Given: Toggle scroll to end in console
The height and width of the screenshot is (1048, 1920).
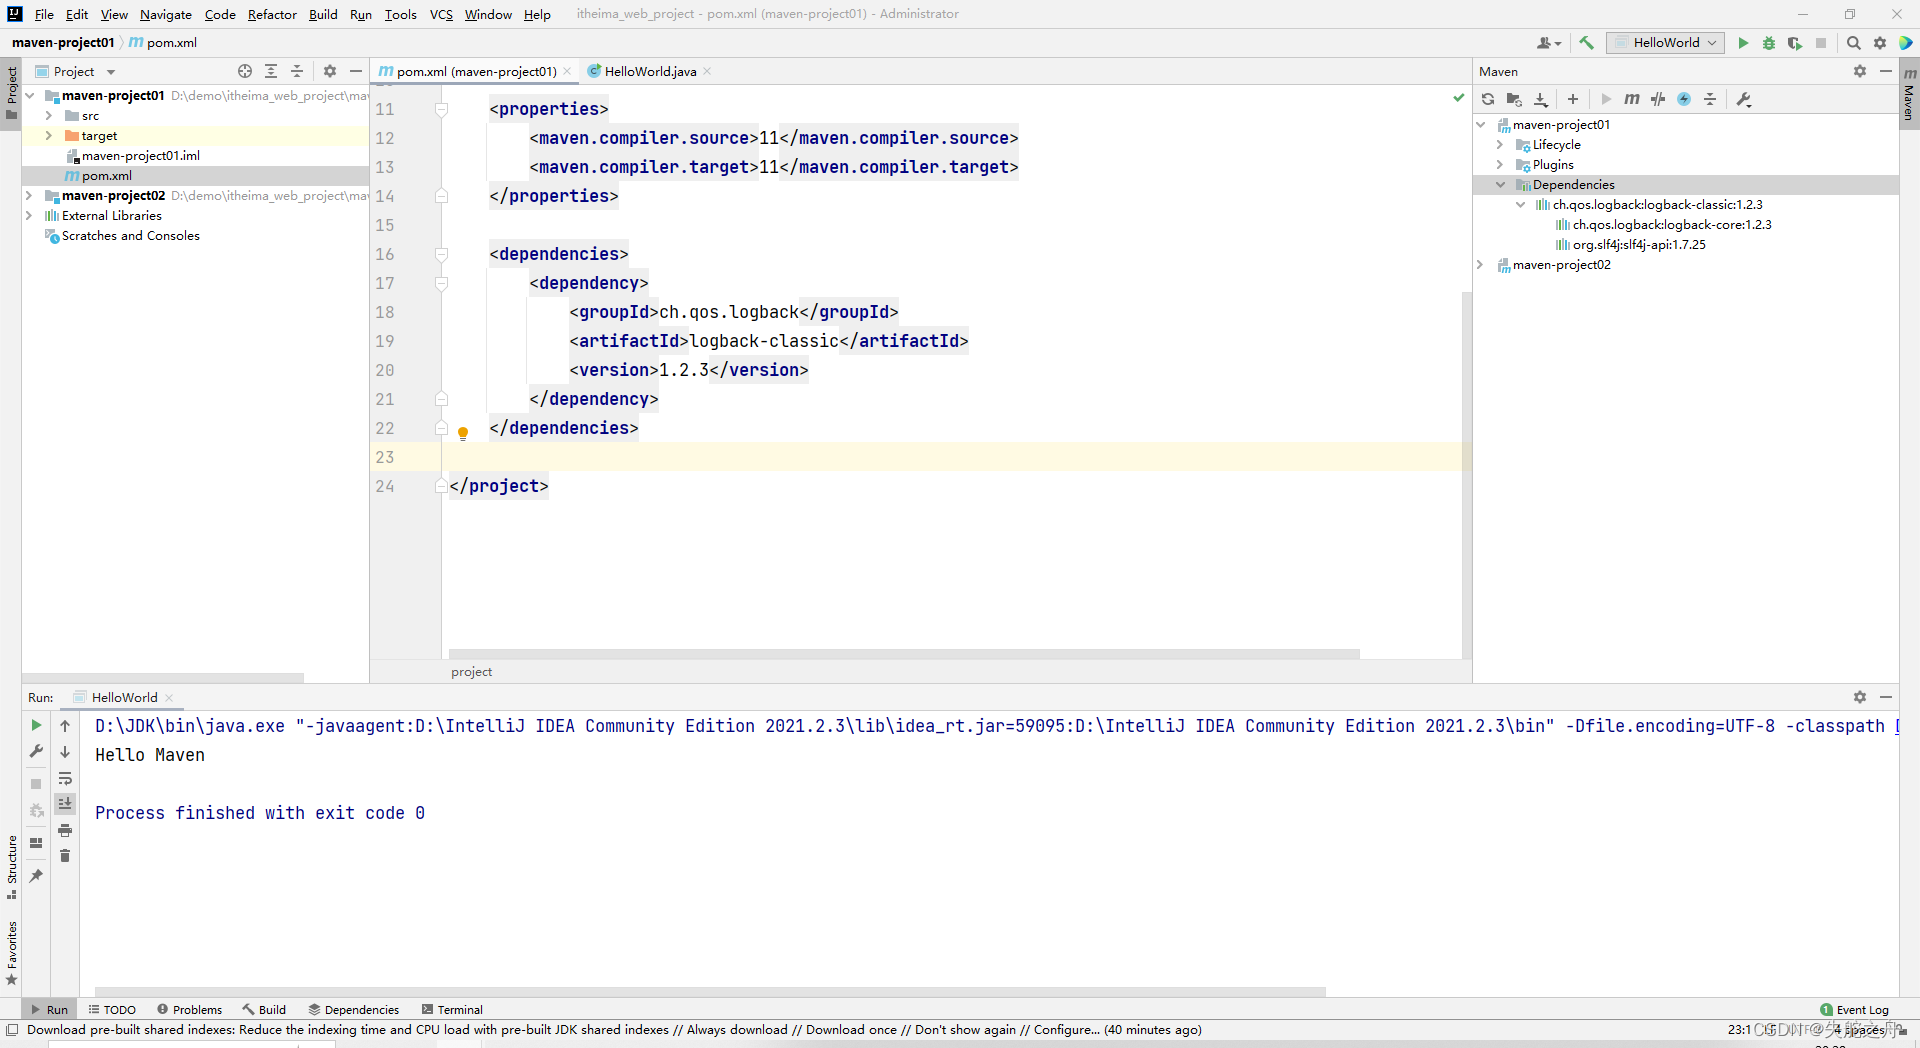Looking at the screenshot, I should pos(65,804).
